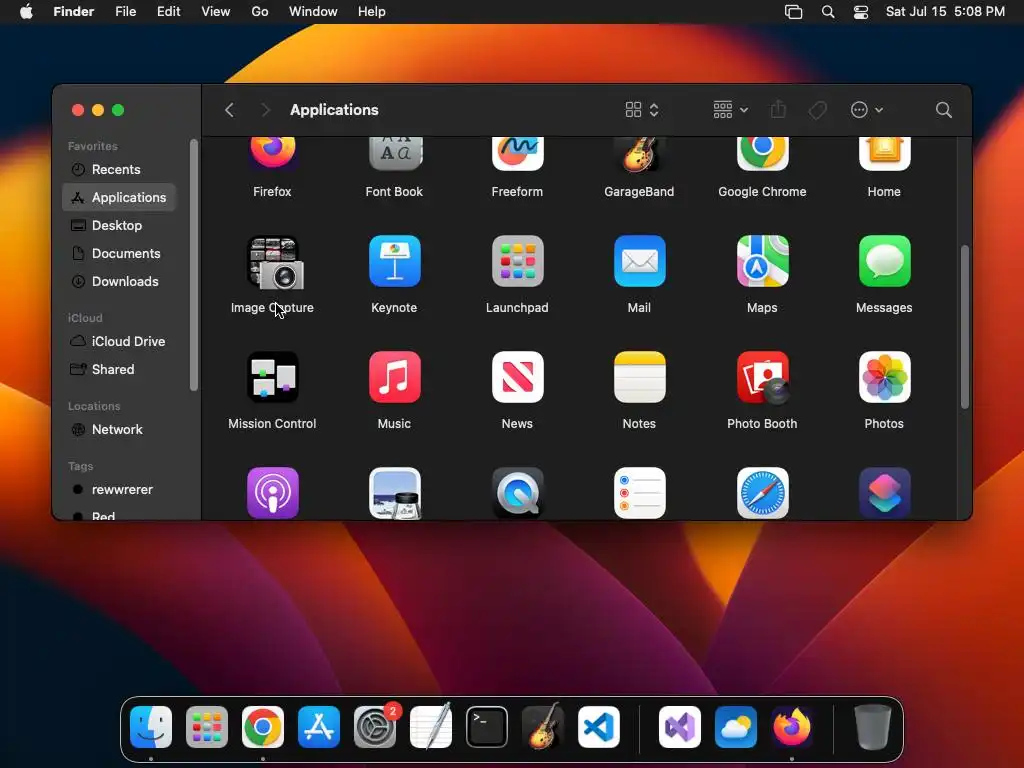Select the Preview app icon

(394, 493)
